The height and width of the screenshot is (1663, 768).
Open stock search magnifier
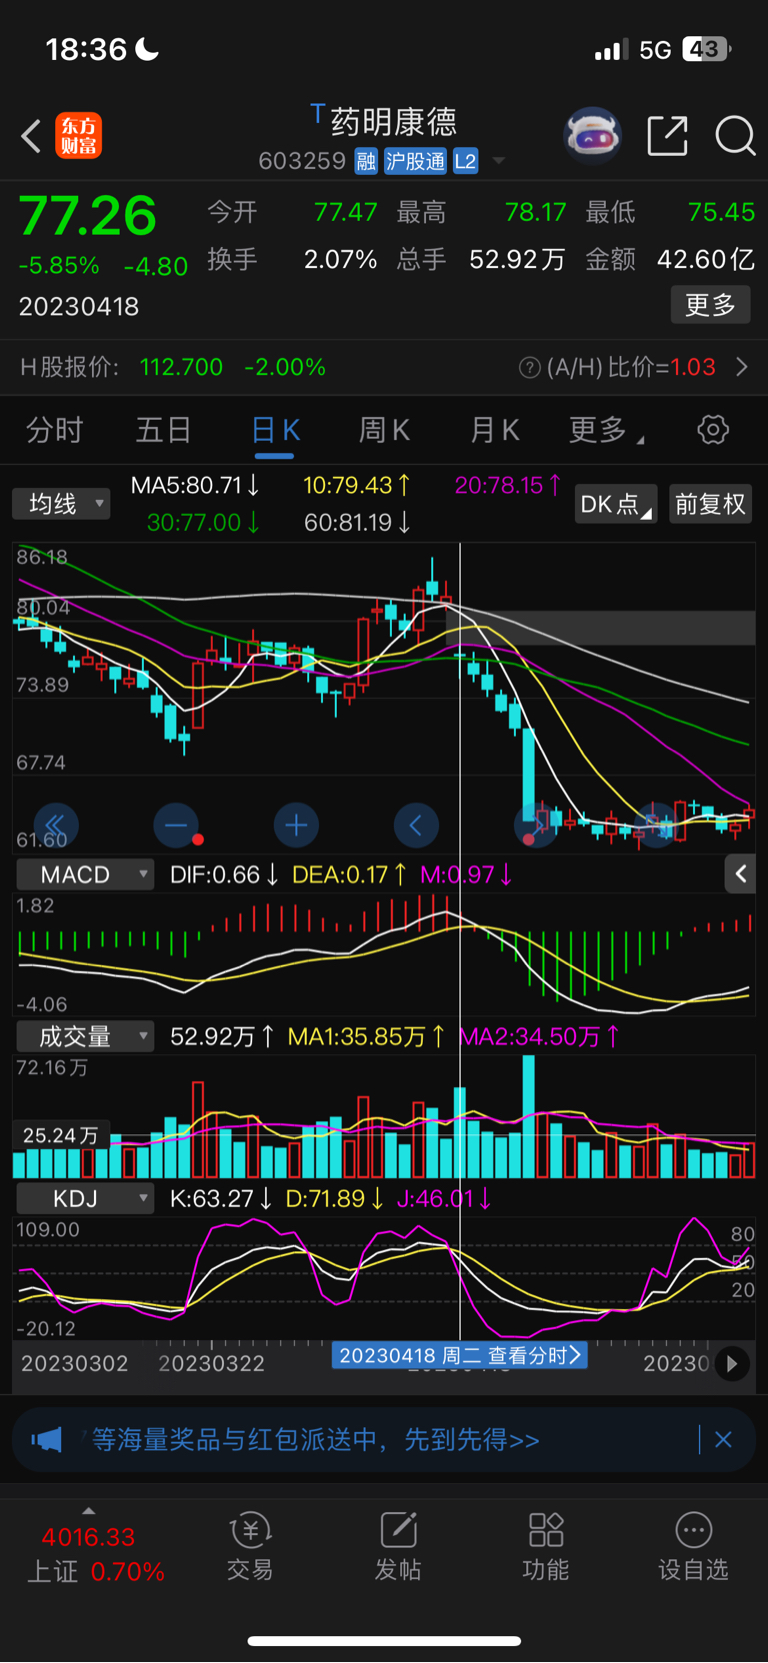(x=735, y=136)
